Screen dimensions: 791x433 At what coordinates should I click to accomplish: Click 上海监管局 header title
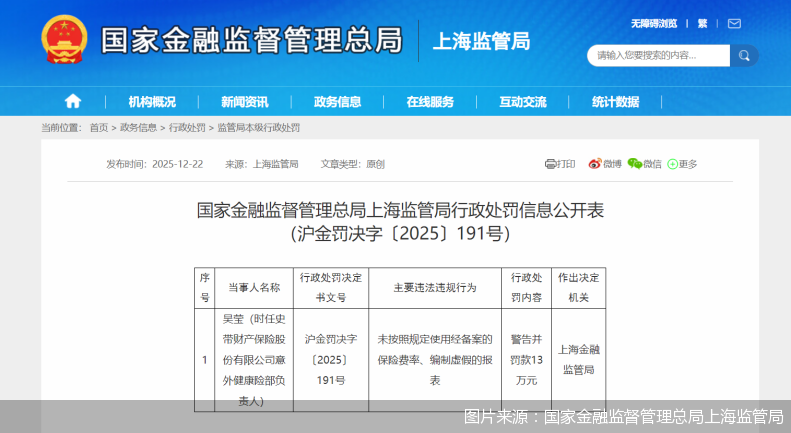[x=482, y=41]
